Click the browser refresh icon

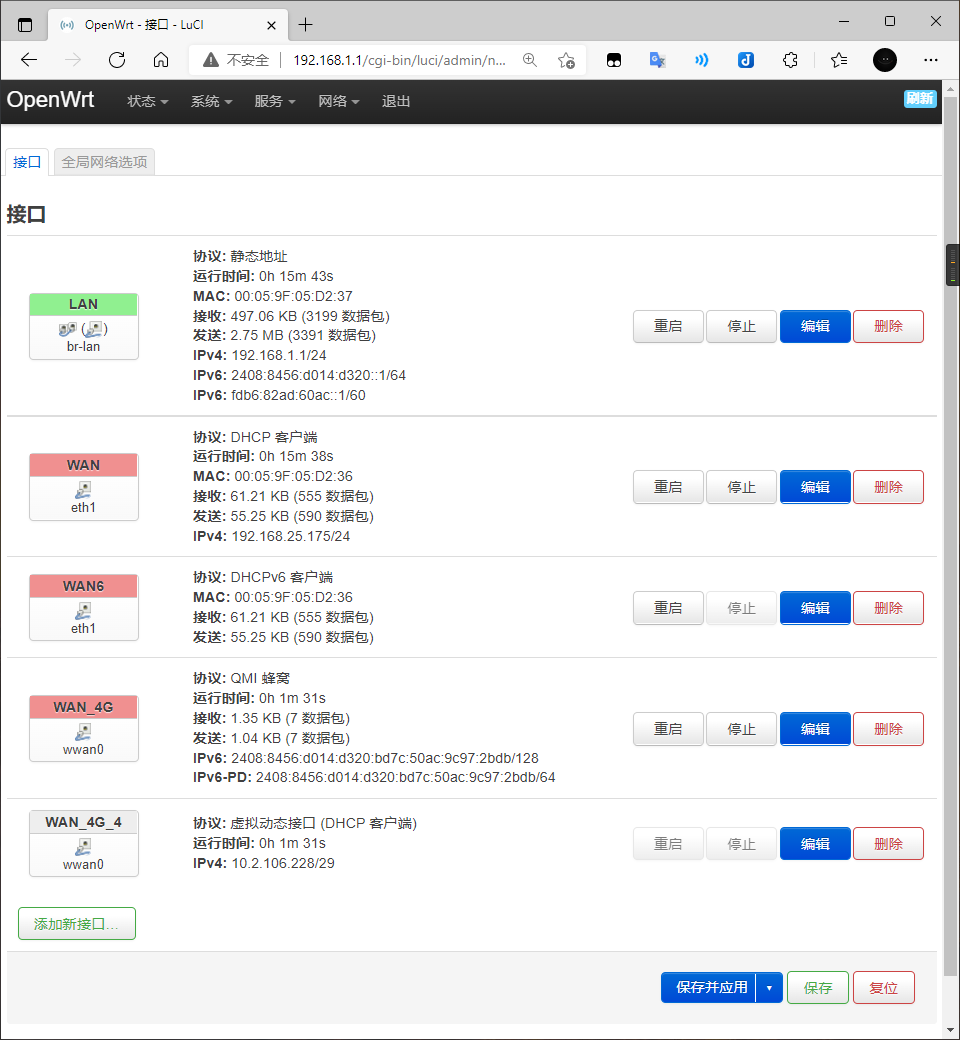point(117,60)
